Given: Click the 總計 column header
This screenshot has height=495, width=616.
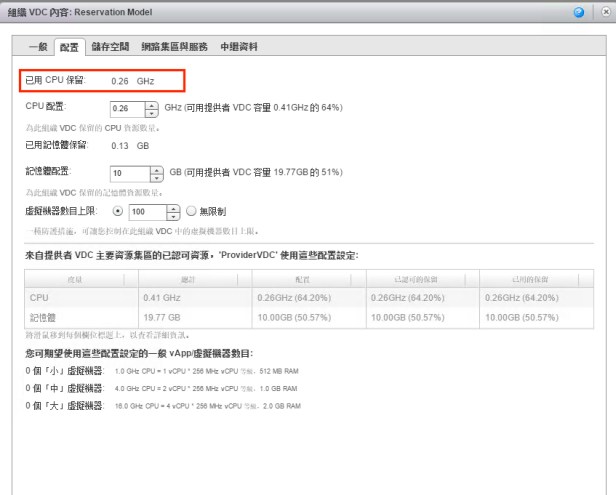Looking at the screenshot, I should (195, 279).
